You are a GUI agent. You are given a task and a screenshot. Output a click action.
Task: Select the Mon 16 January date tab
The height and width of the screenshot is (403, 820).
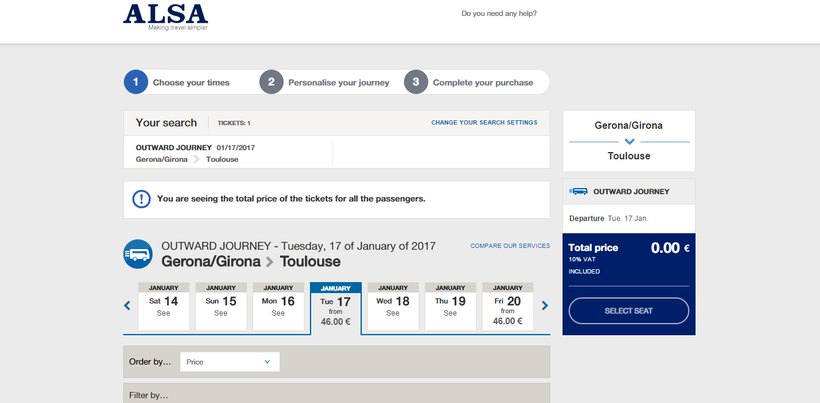[x=278, y=306]
